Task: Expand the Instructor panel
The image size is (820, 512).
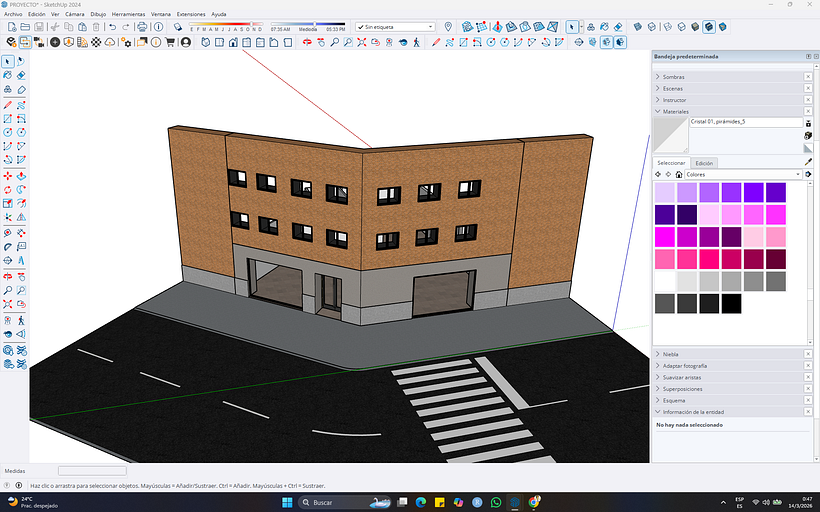Action: 658,100
